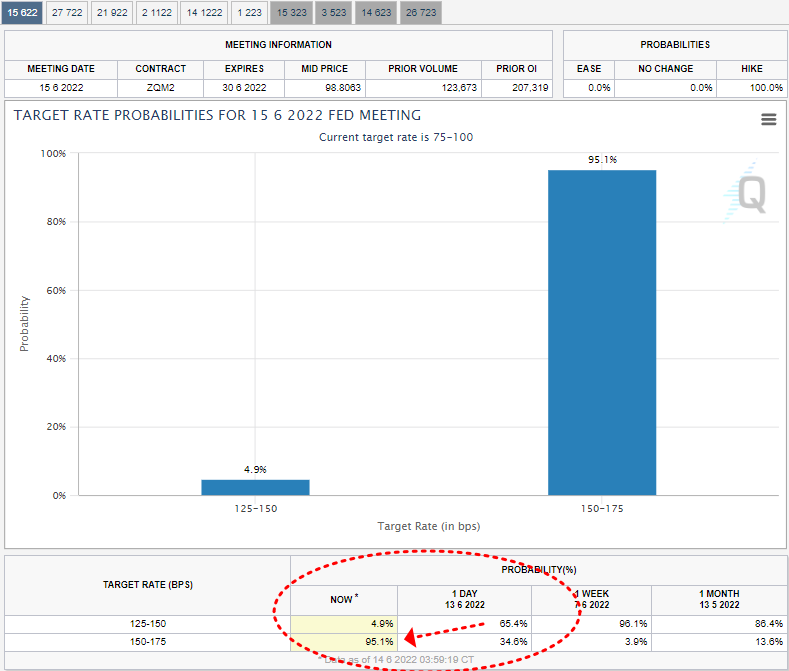
Task: Click the NOW 95.1% highlighted cell
Action: [x=344, y=642]
